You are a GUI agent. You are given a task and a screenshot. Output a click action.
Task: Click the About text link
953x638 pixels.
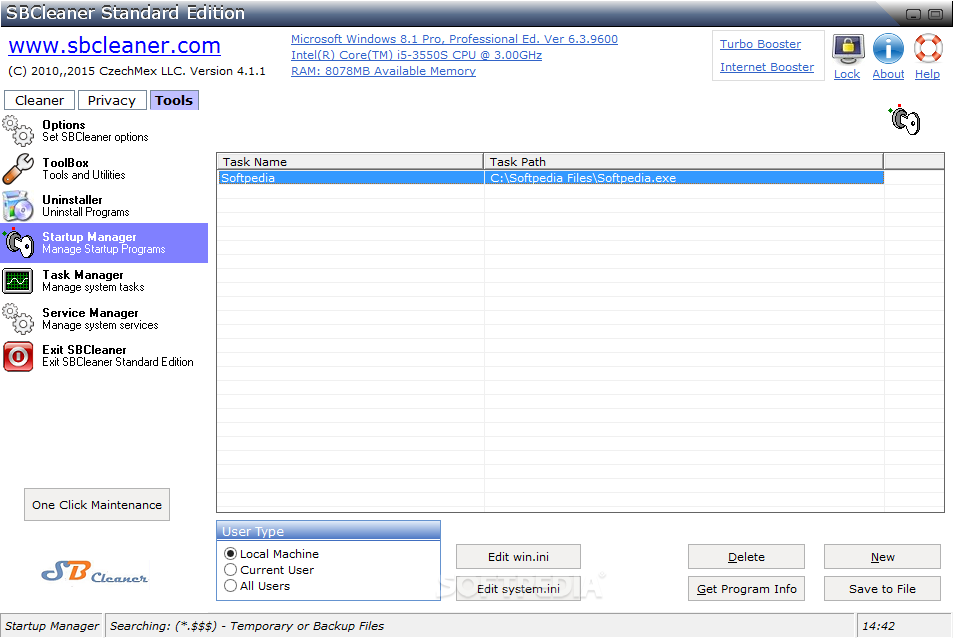pyautogui.click(x=888, y=74)
